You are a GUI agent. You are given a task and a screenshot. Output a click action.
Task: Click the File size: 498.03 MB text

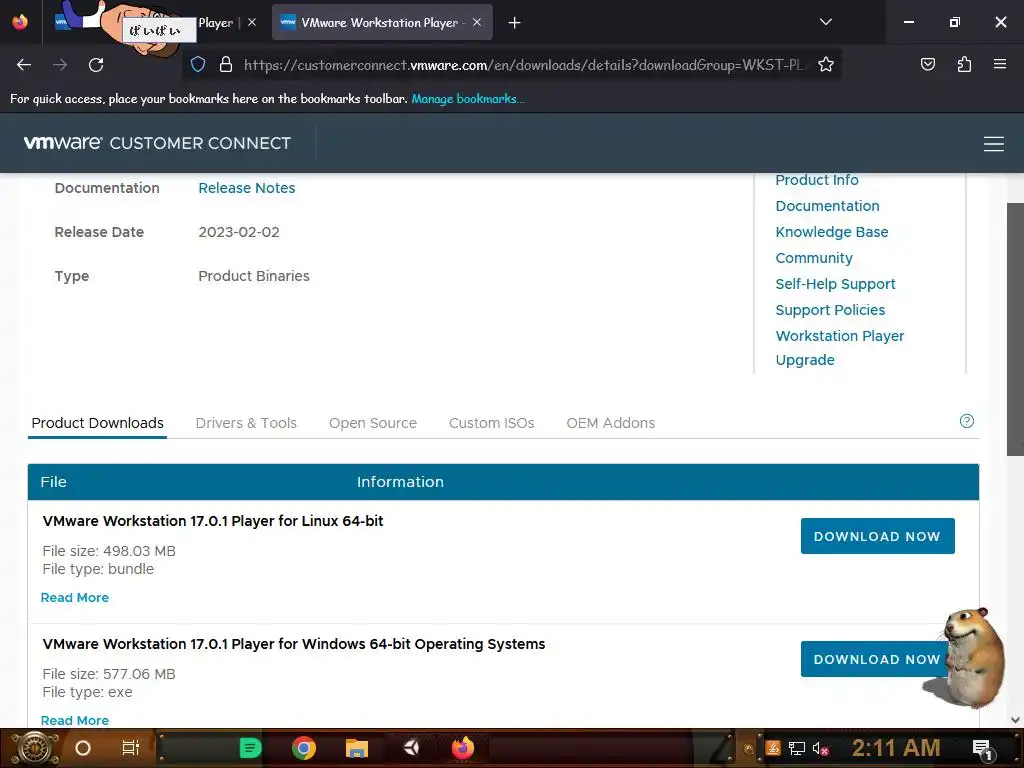(109, 551)
